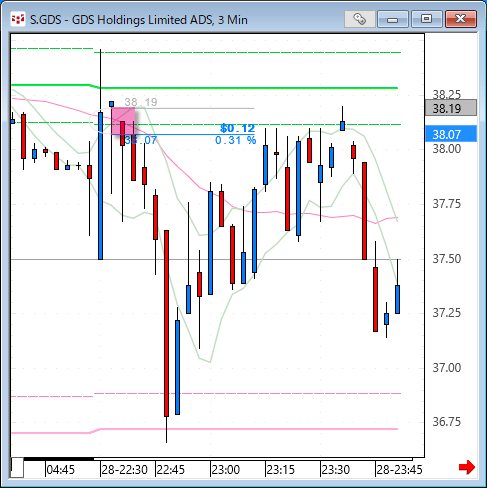Click the white scroll box at bottom-left

point(17,467)
